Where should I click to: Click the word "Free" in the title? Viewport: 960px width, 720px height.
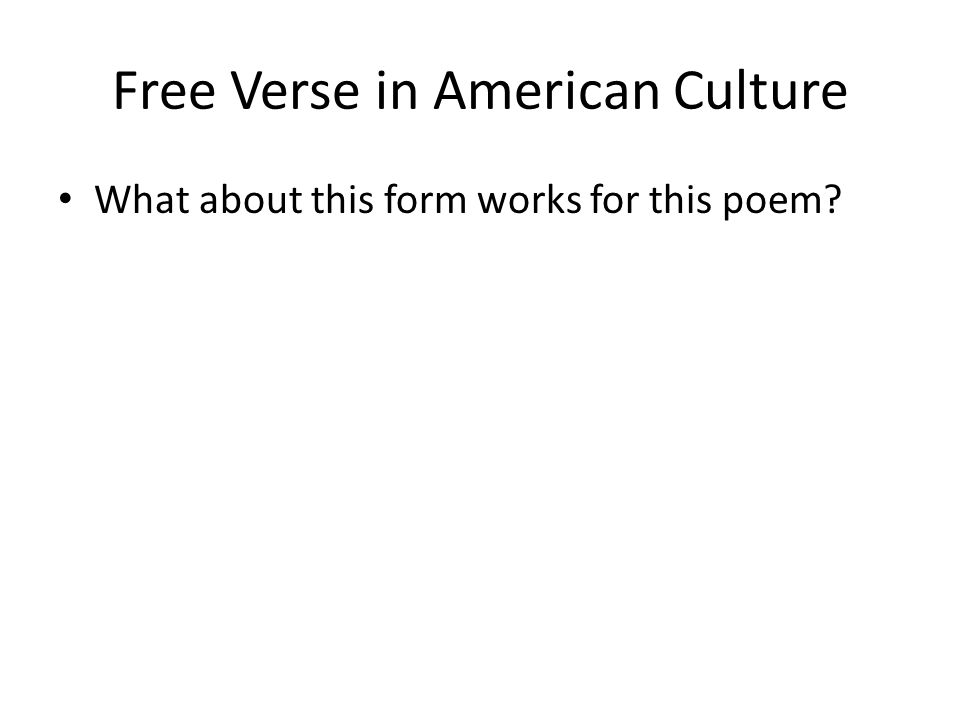tap(165, 91)
